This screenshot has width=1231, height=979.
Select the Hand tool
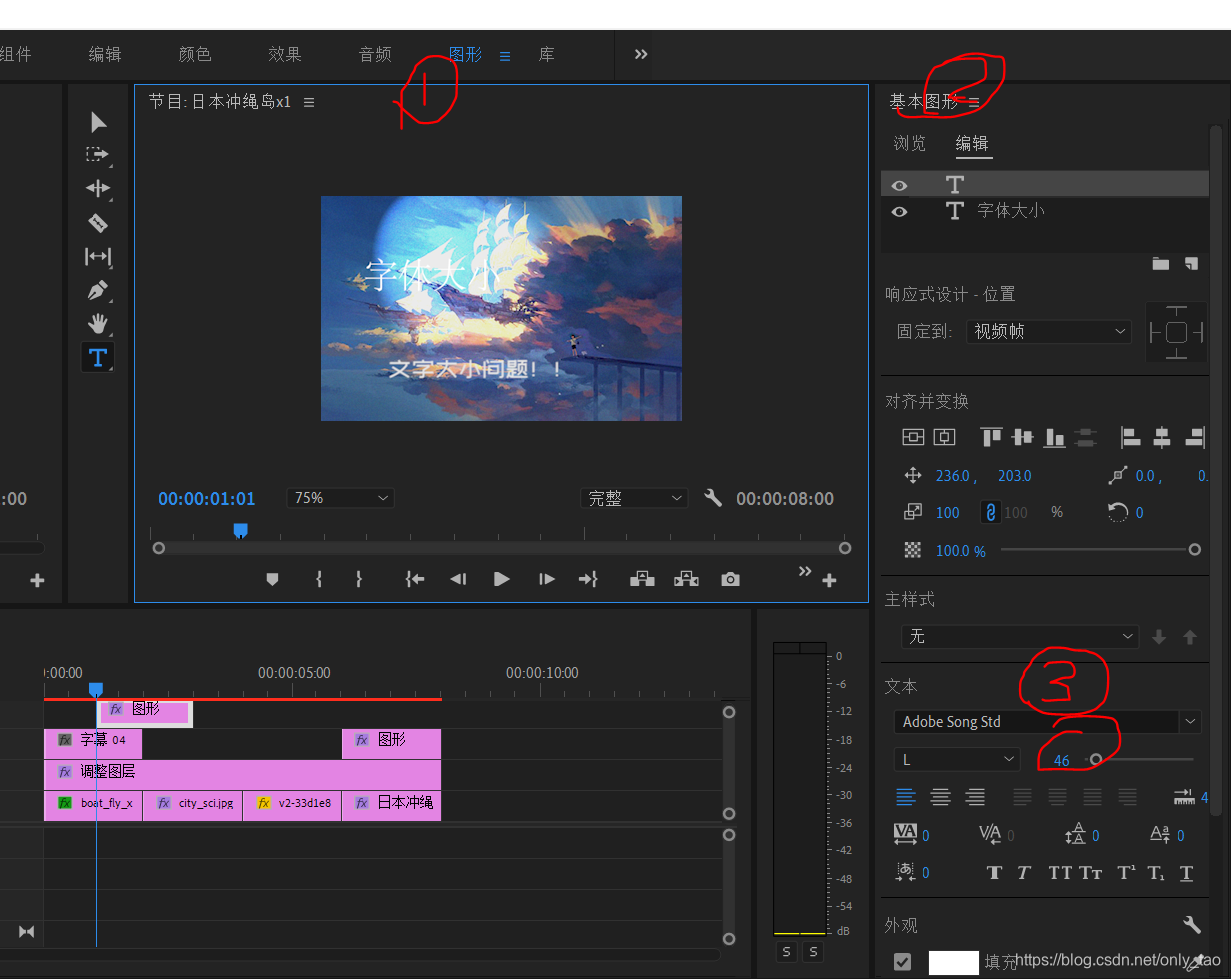pyautogui.click(x=98, y=323)
